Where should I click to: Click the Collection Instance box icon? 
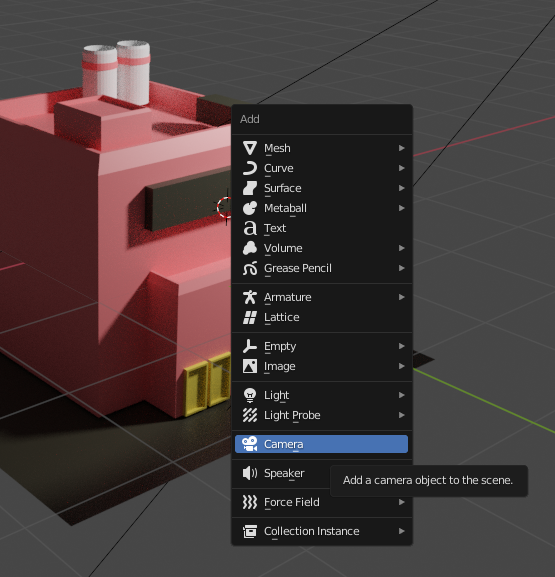(x=250, y=531)
